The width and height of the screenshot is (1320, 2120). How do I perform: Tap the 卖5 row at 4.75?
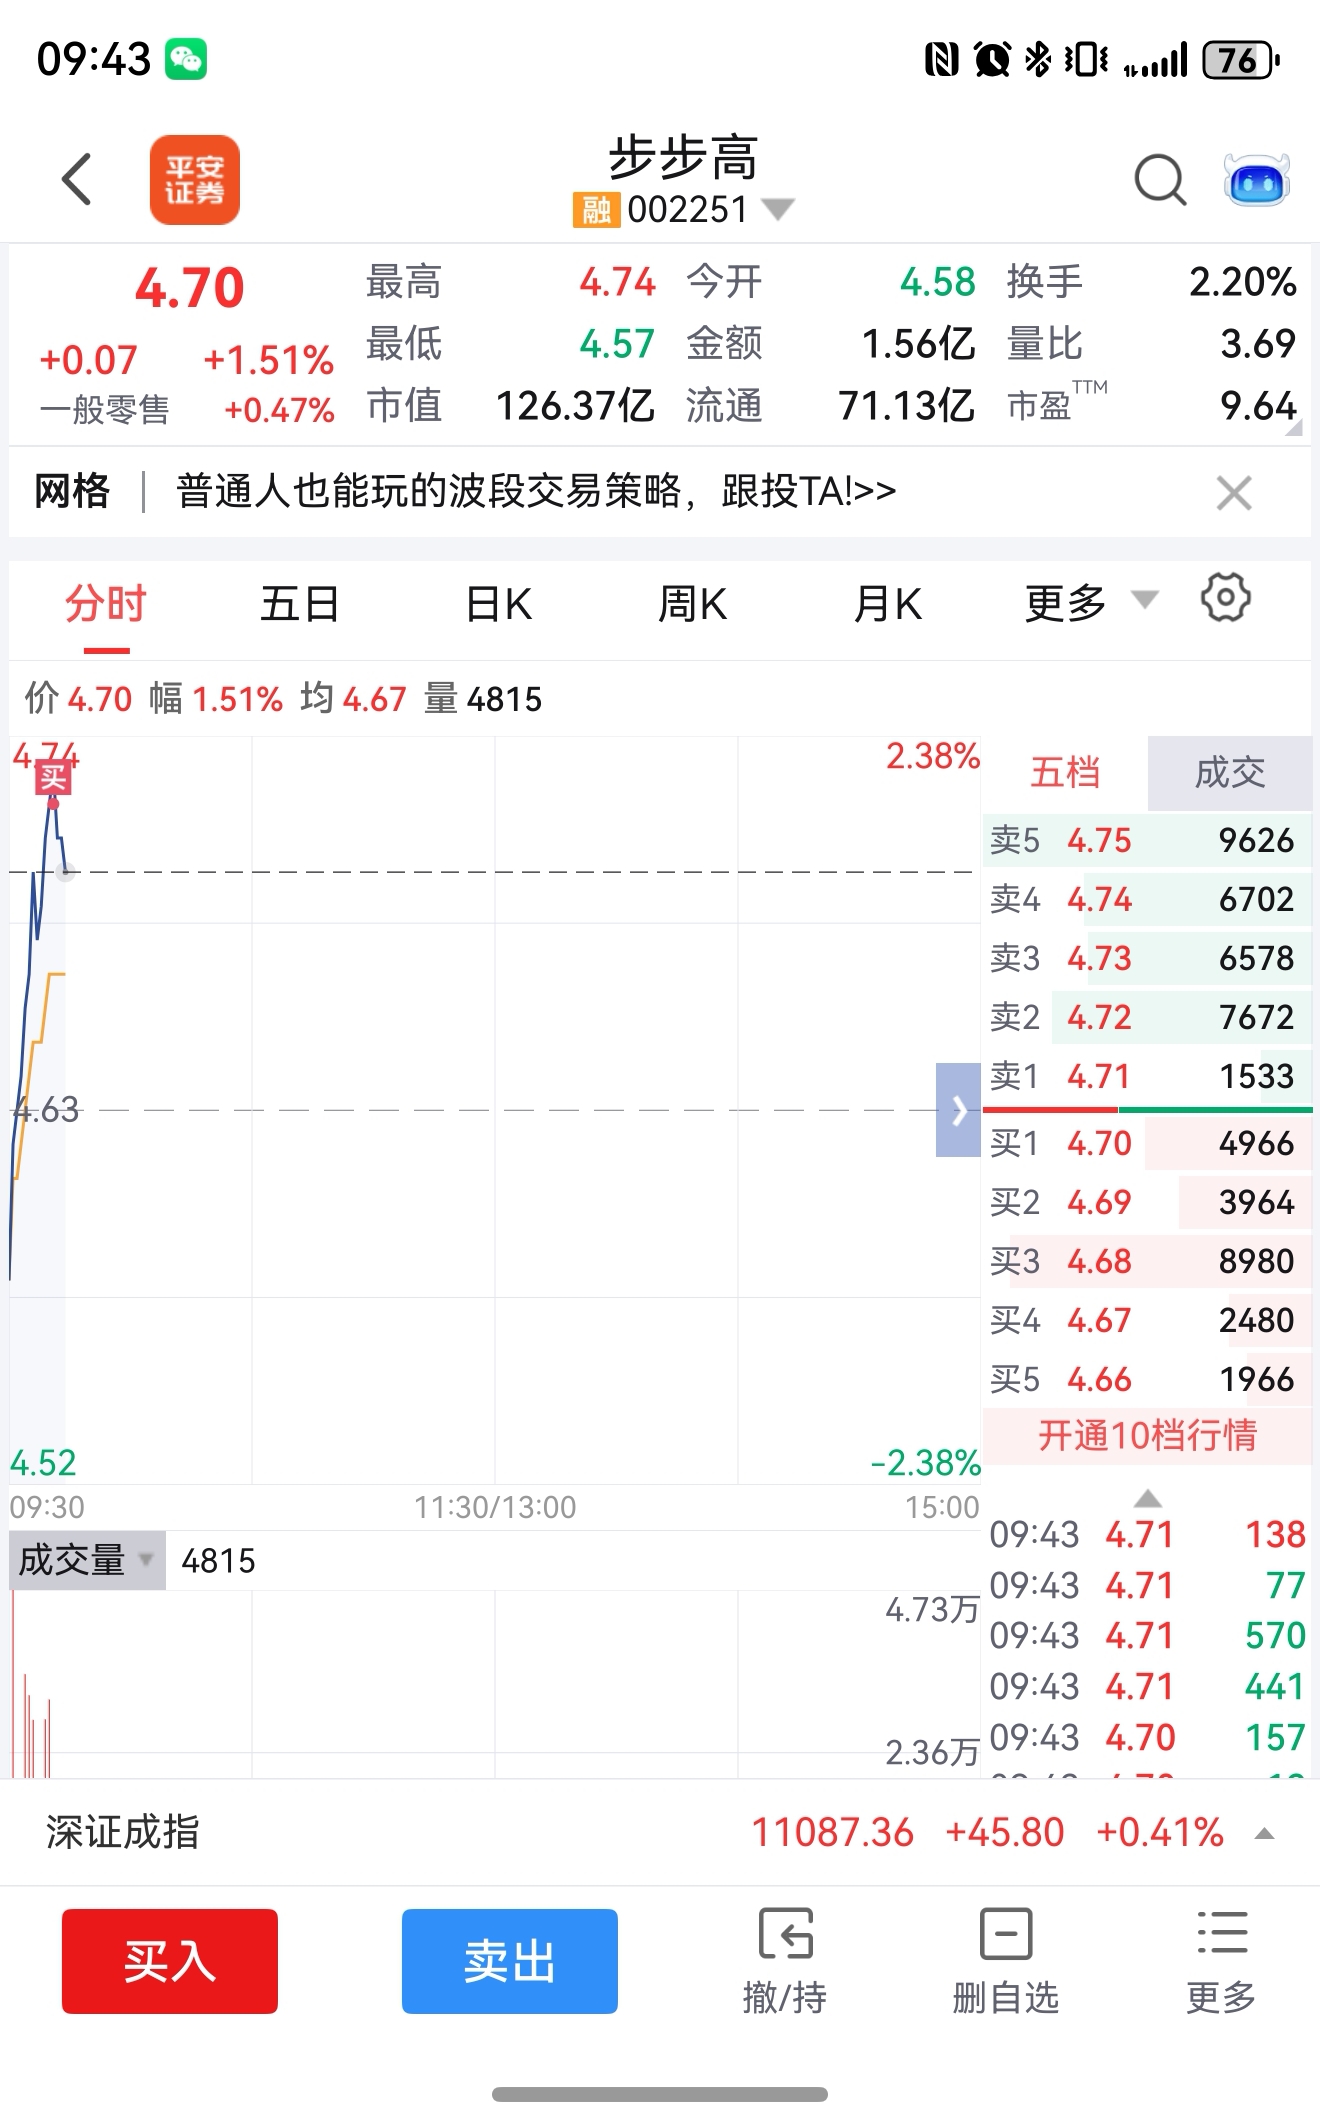click(x=1147, y=840)
